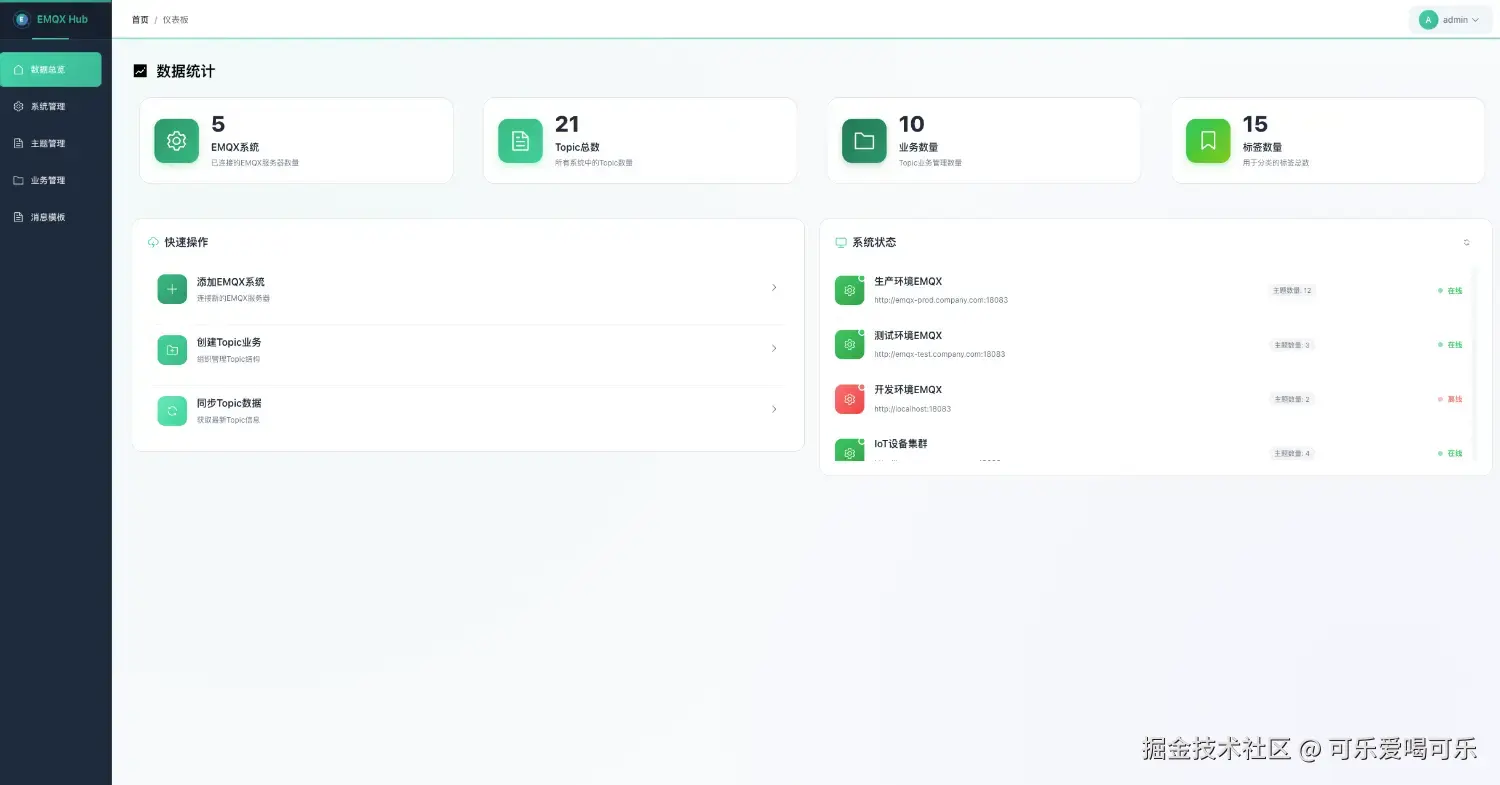The width and height of the screenshot is (1500, 785).
Task: Click the emqx-prod.company.com URL
Action: (941, 300)
